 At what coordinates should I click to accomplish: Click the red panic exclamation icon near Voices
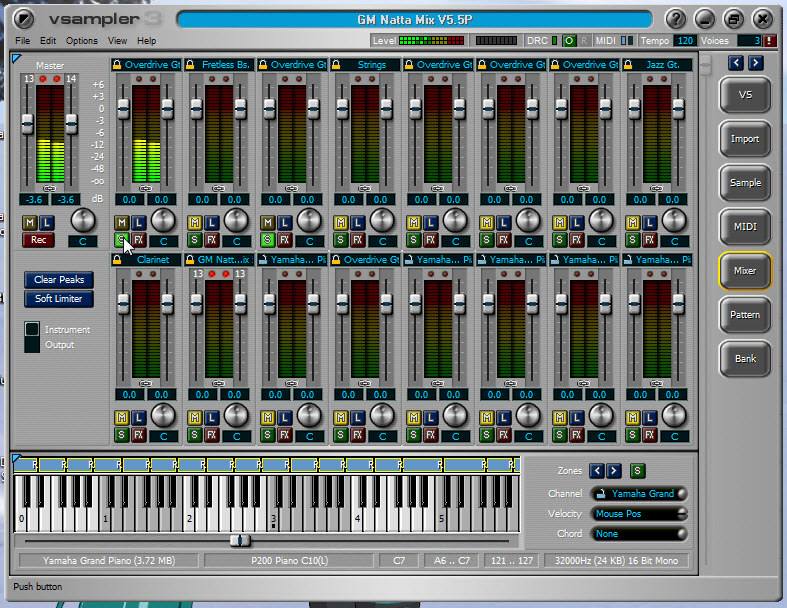(x=769, y=41)
